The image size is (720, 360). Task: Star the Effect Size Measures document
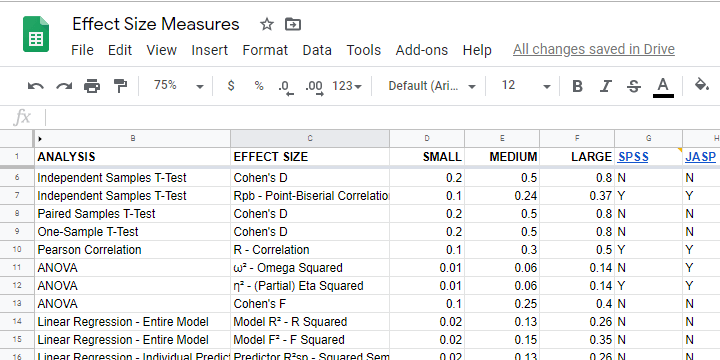267,24
